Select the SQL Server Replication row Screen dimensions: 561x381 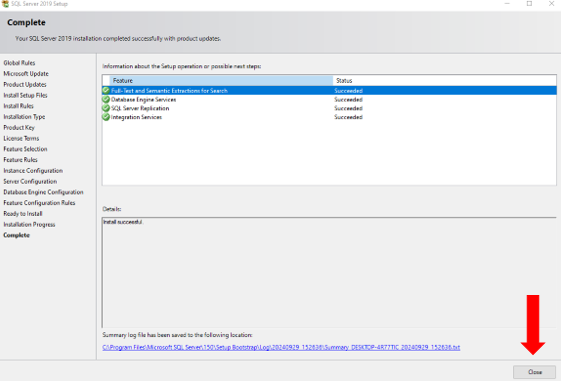pos(329,108)
